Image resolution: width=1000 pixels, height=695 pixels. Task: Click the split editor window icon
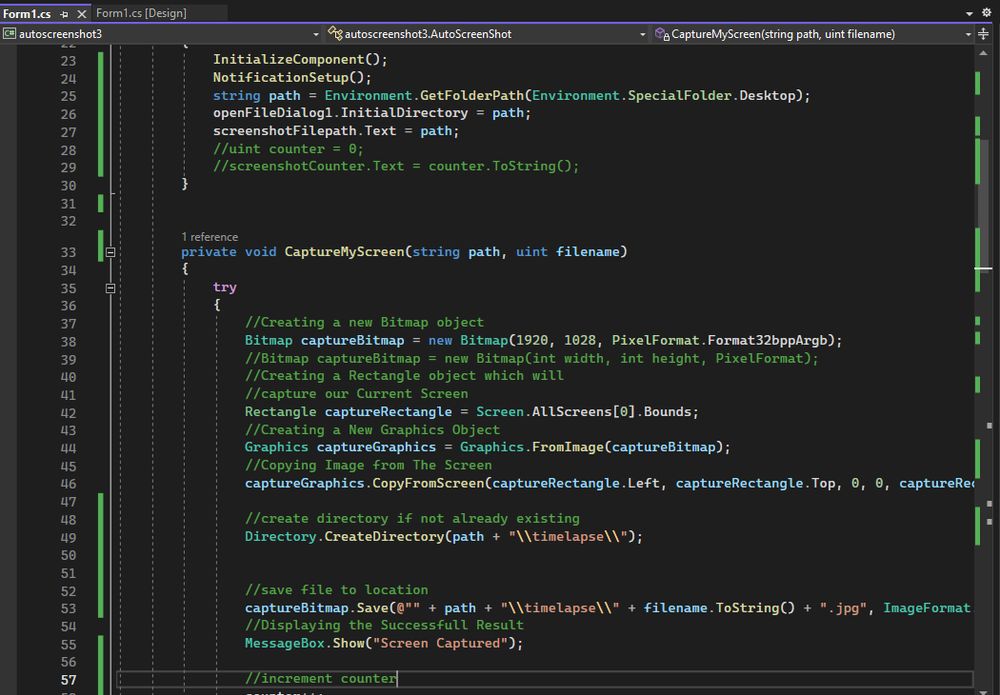tap(983, 34)
